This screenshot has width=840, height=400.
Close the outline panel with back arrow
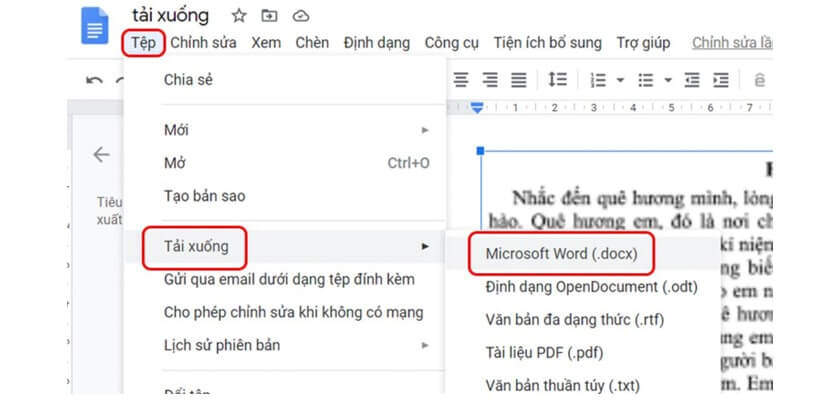tap(101, 154)
